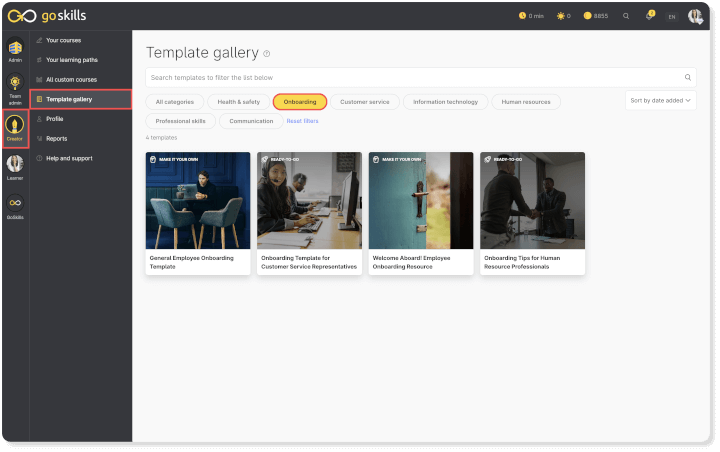The height and width of the screenshot is (452, 720).
Task: Click the coins balance 8855 icon
Action: click(x=589, y=16)
